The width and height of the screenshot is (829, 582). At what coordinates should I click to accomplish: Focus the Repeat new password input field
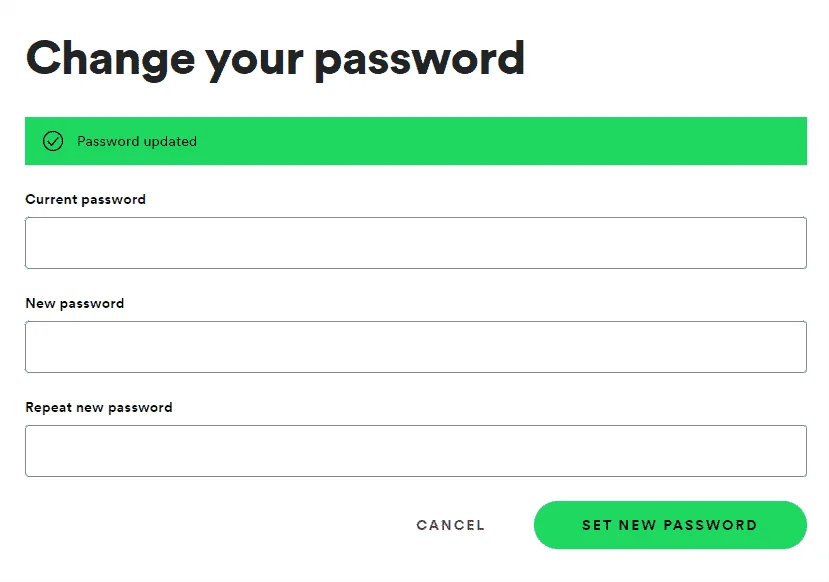(416, 451)
